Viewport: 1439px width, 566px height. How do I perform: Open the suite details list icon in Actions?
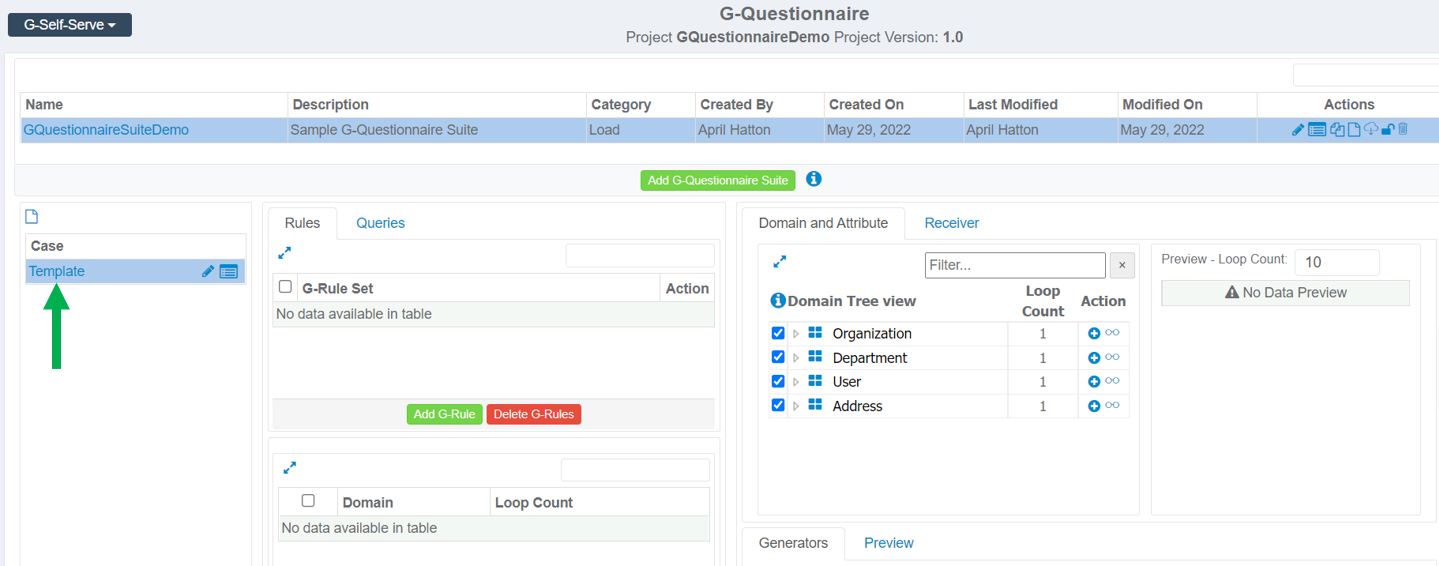click(1317, 130)
